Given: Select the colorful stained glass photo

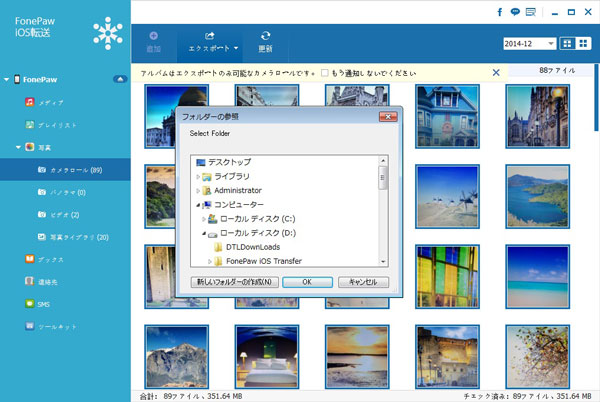Looking at the screenshot, I should (447, 277).
